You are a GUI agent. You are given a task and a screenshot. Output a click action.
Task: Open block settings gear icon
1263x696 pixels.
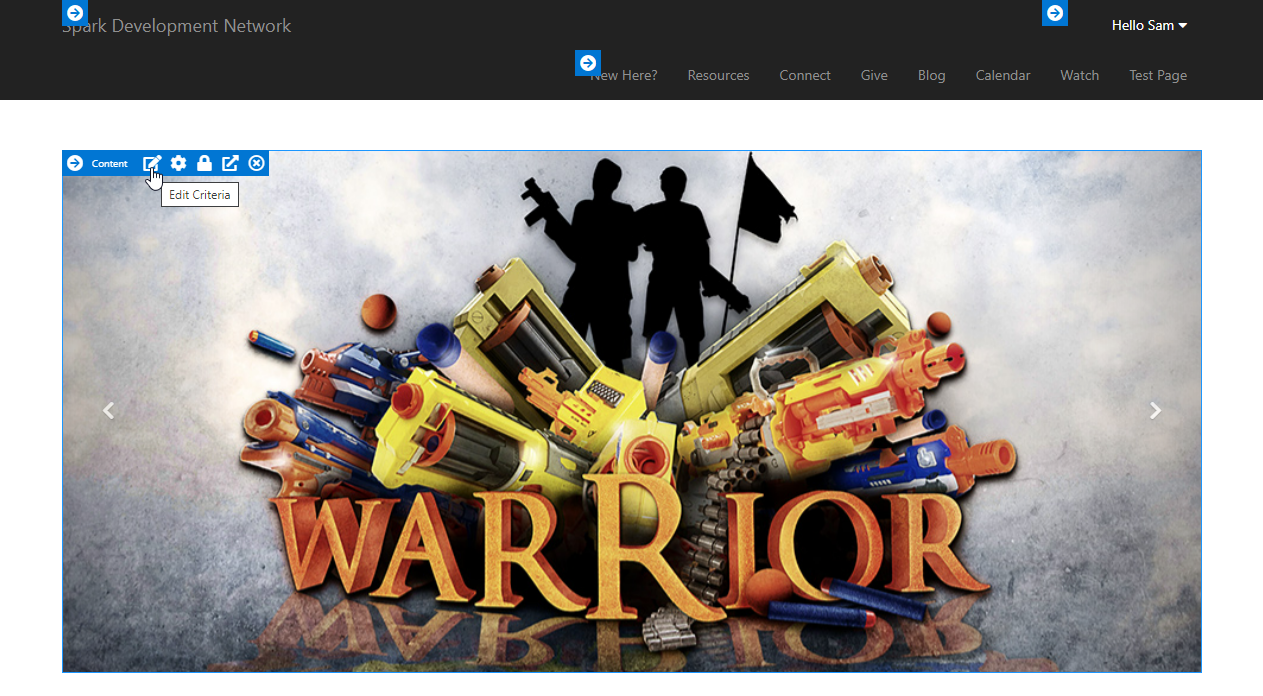point(178,163)
